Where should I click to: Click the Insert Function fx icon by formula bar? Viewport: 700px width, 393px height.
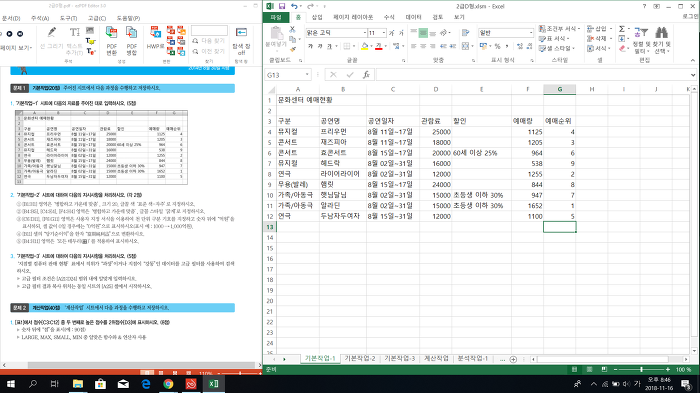(366, 75)
